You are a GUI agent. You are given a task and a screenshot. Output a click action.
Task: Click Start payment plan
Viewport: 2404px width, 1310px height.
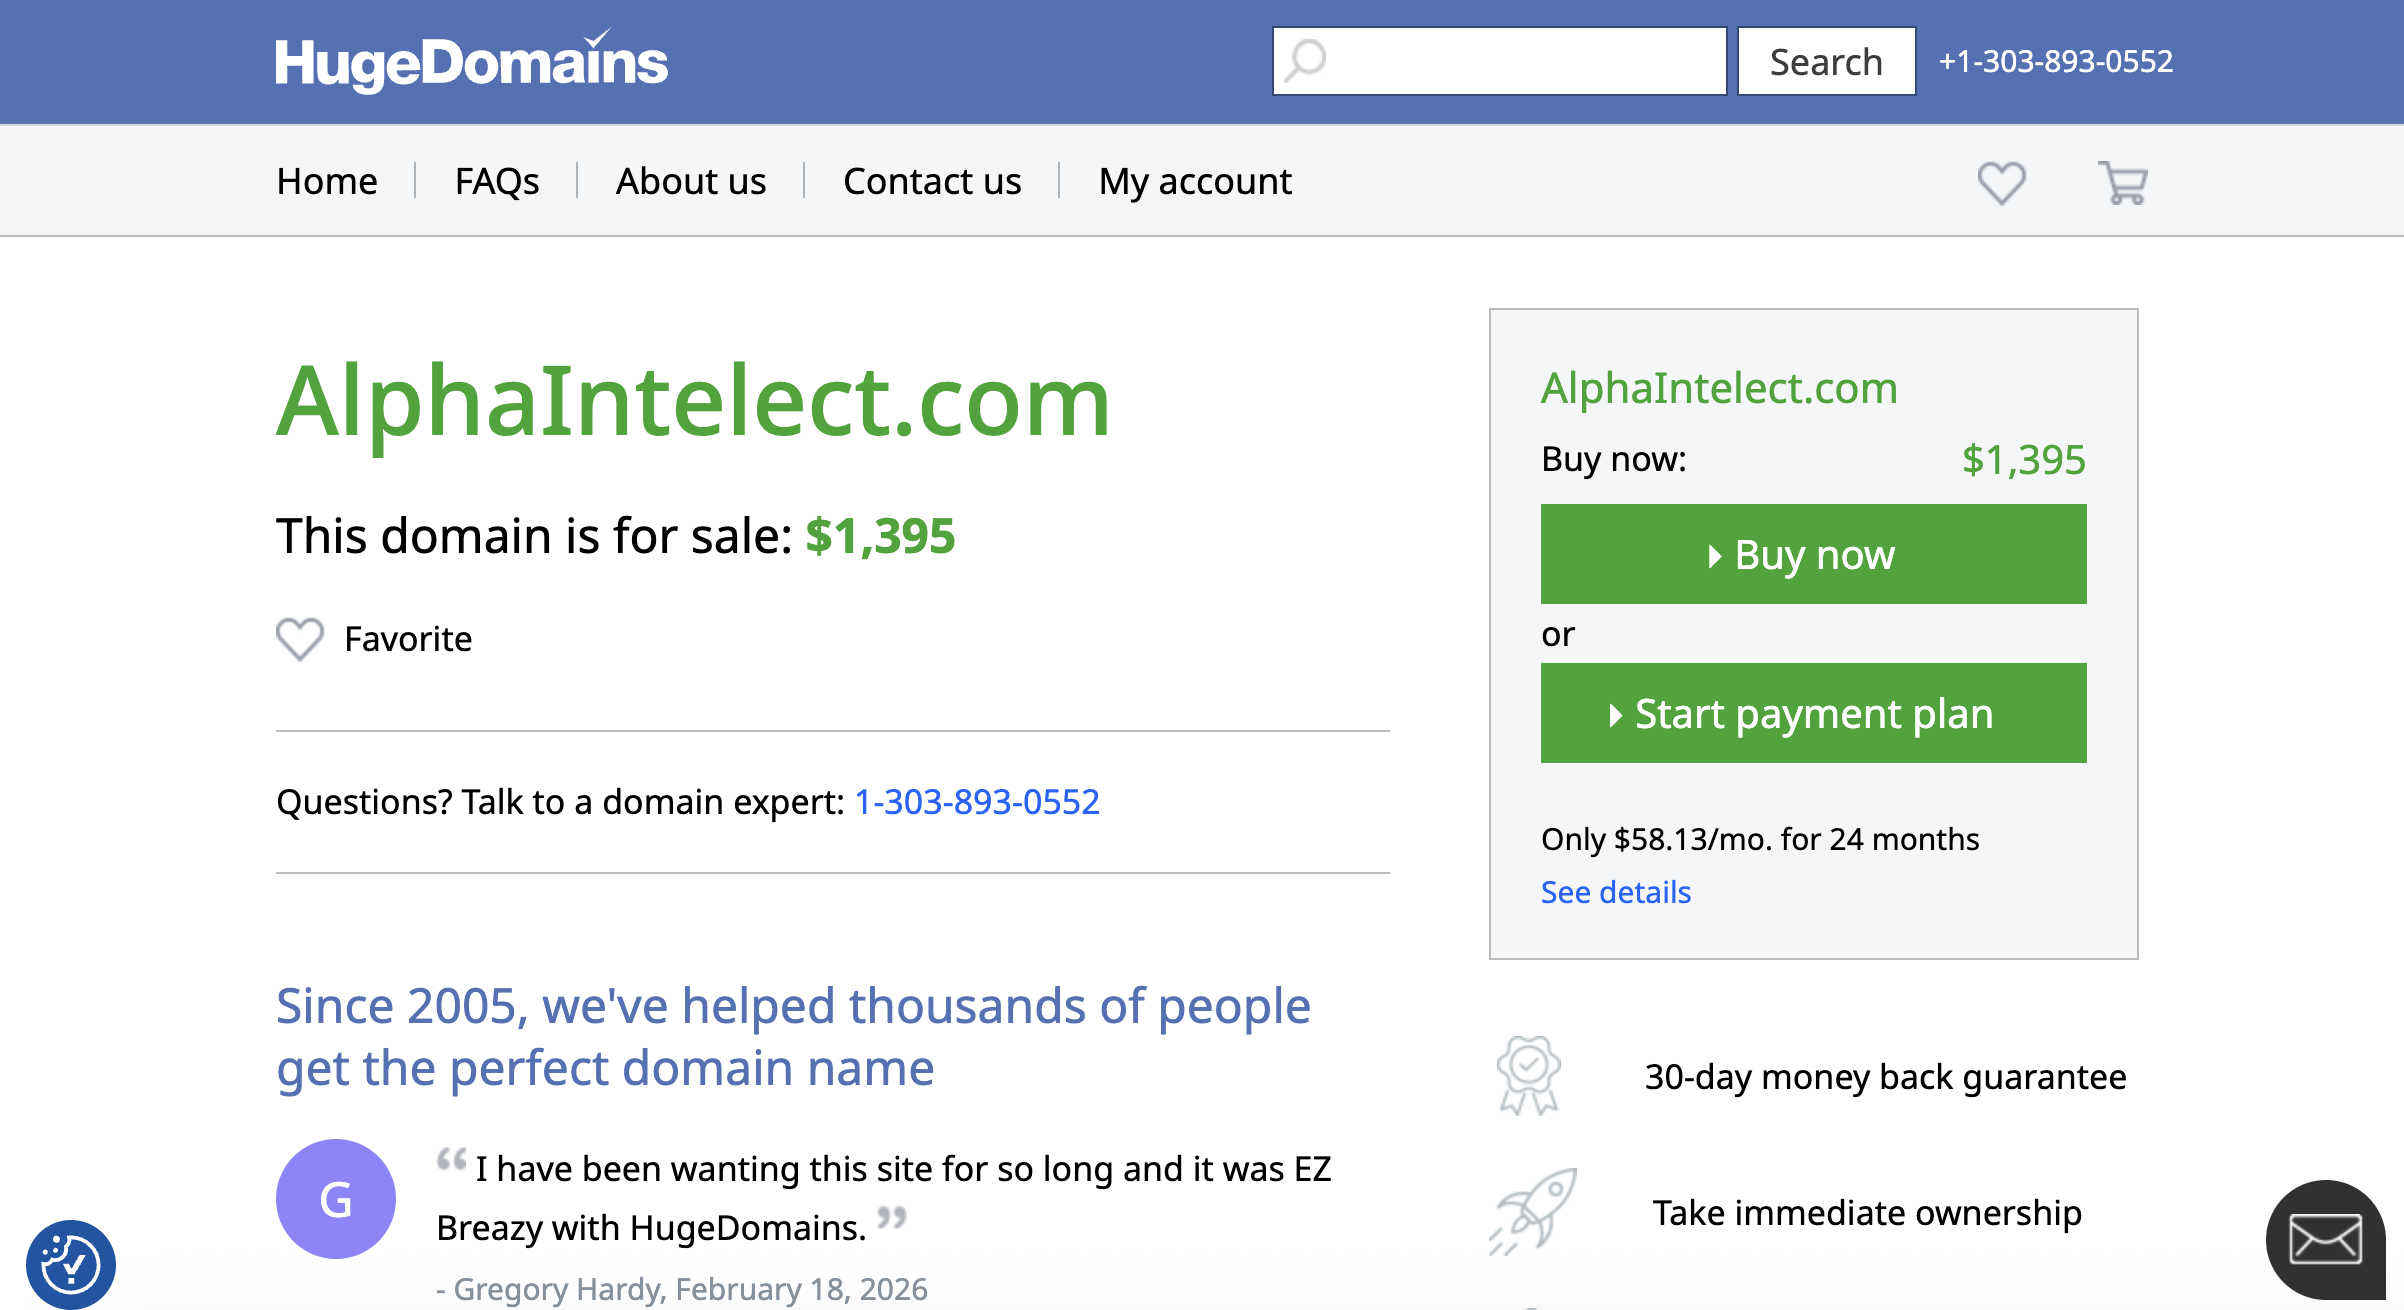[1812, 713]
